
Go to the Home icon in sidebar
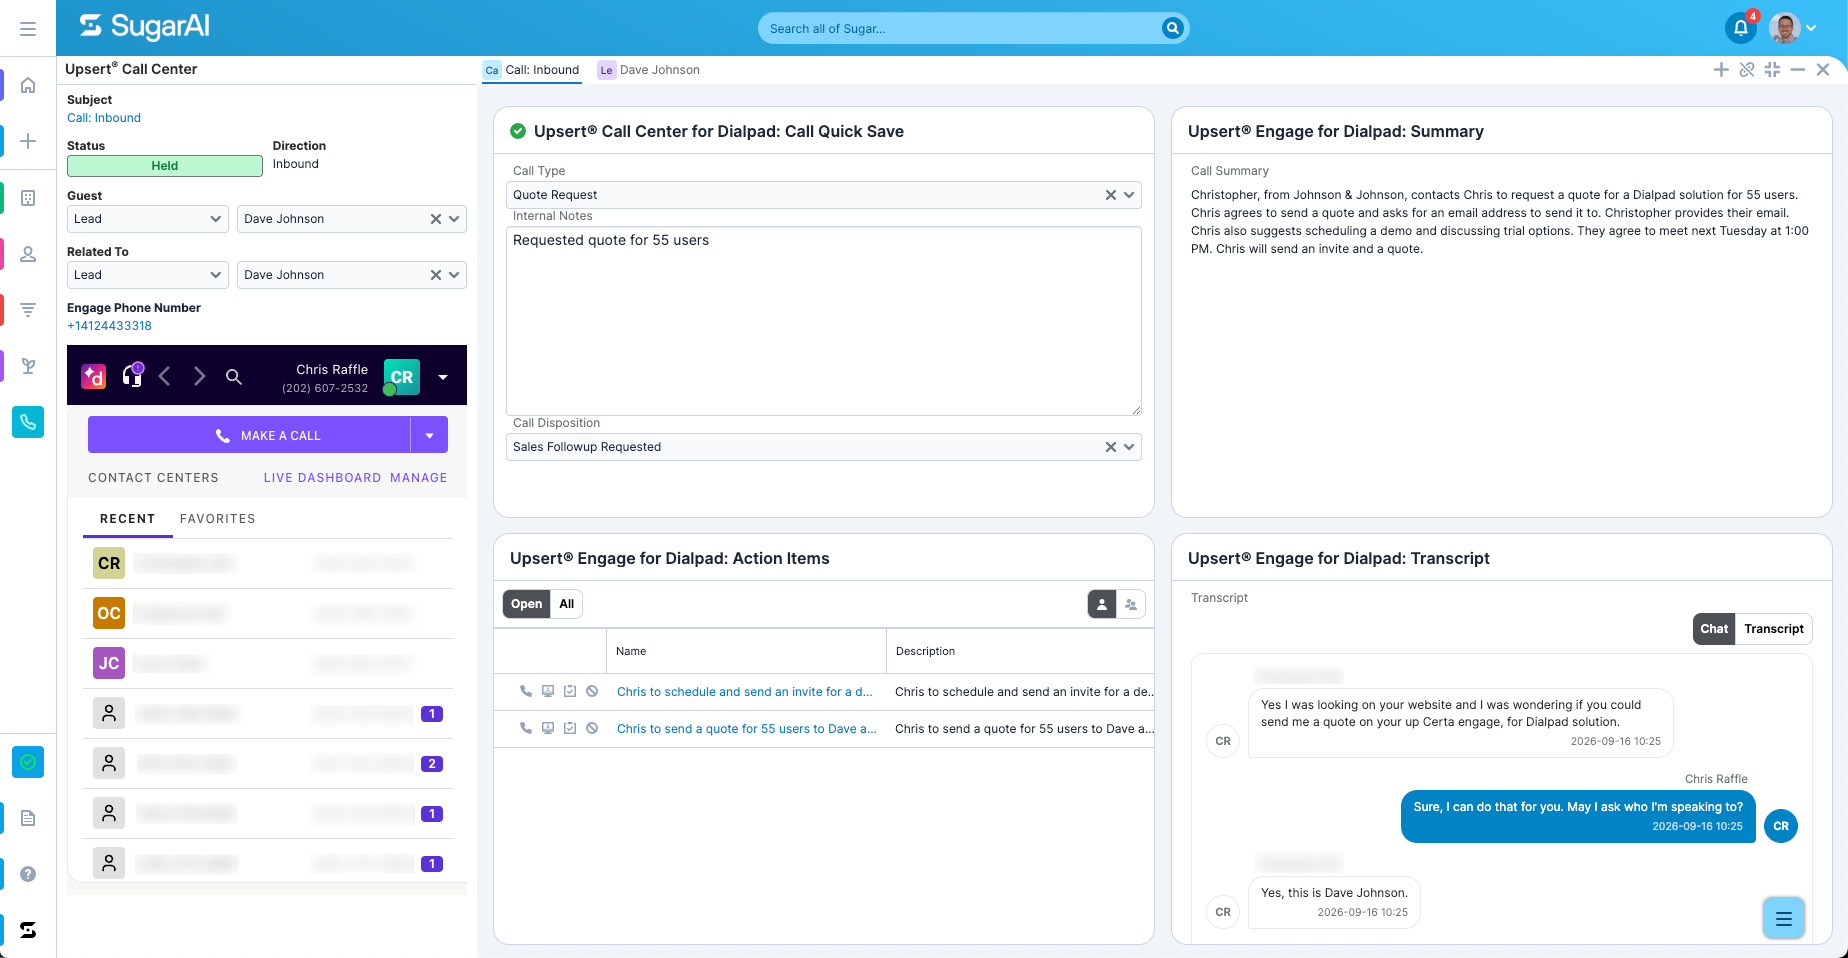pos(28,85)
